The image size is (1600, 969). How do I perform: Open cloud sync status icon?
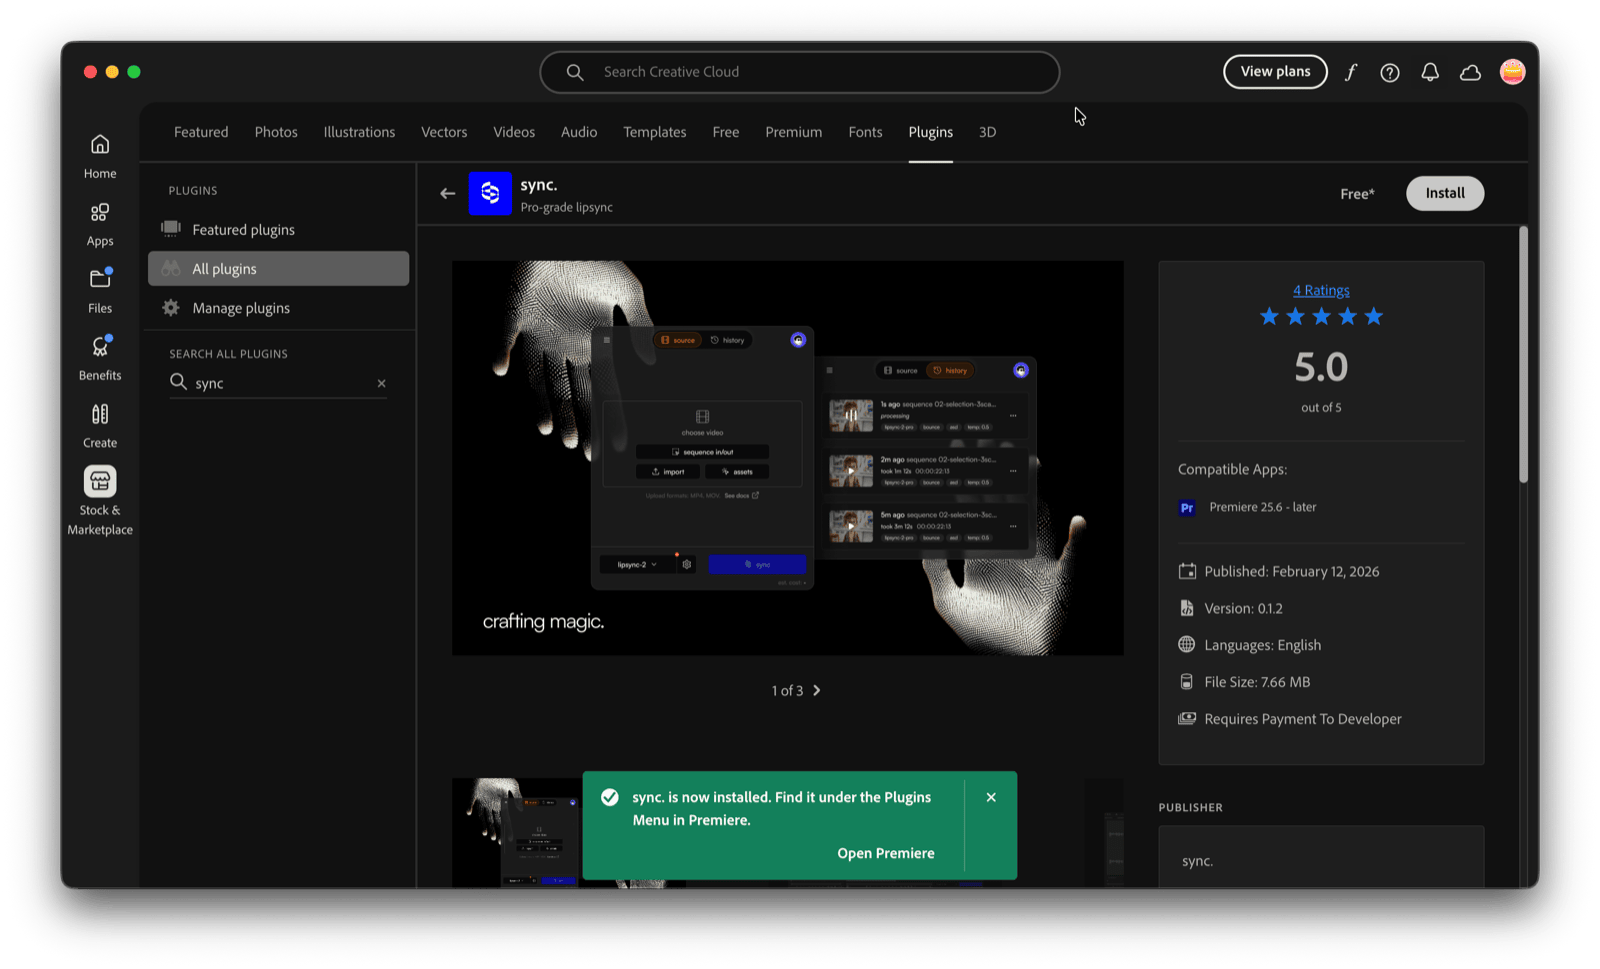click(x=1470, y=72)
